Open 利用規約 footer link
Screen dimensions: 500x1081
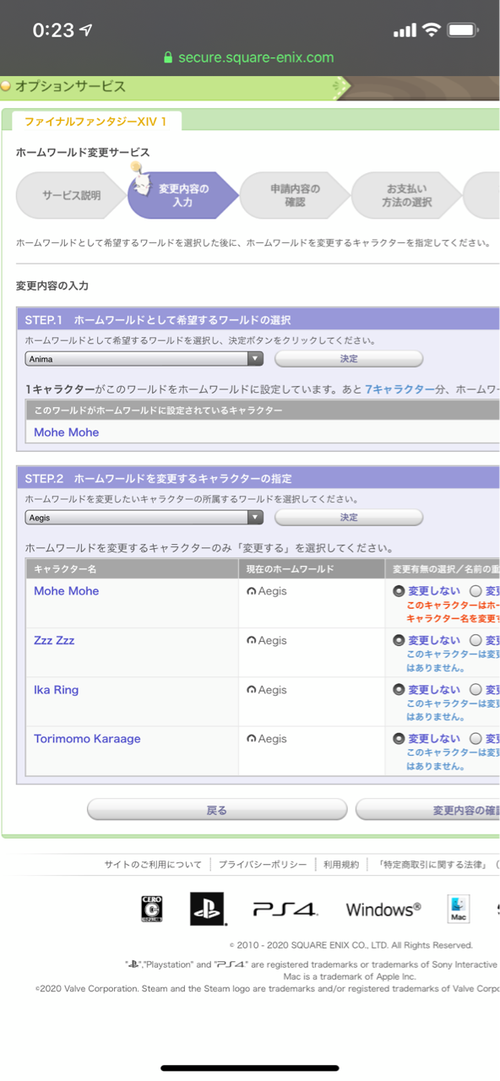[341, 865]
